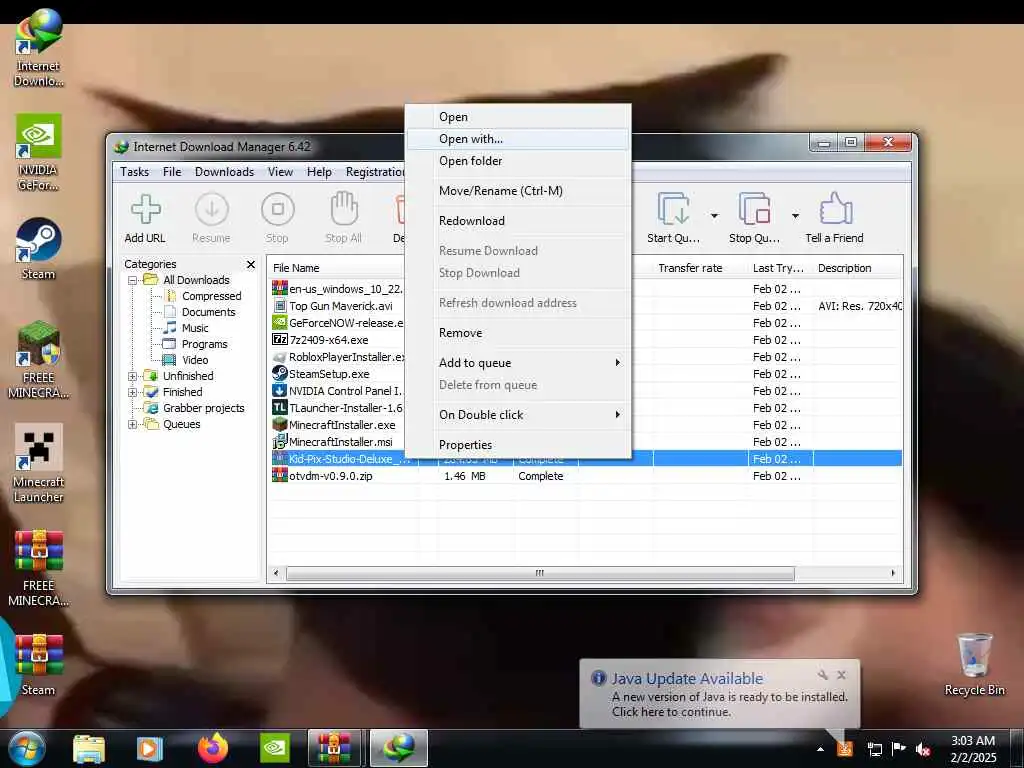Expand the Queues category node

133,424
